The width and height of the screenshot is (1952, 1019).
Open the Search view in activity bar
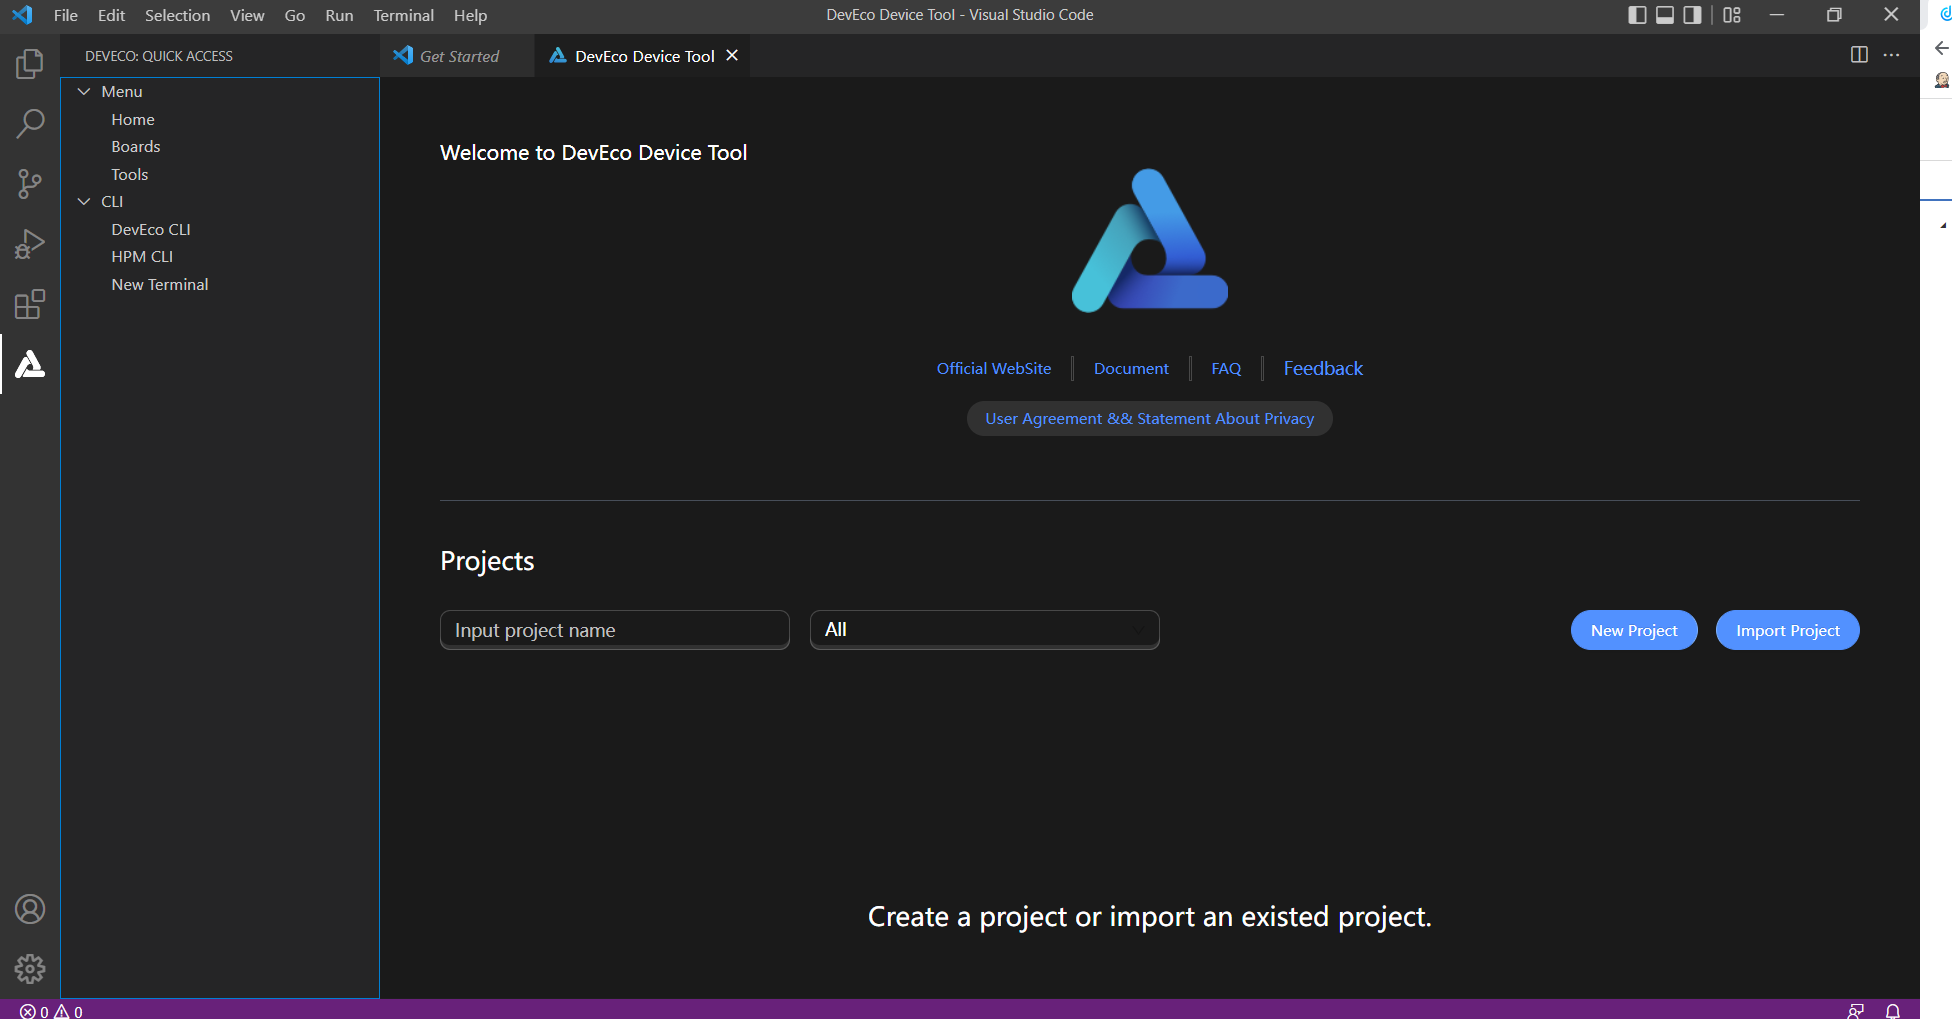pos(30,124)
